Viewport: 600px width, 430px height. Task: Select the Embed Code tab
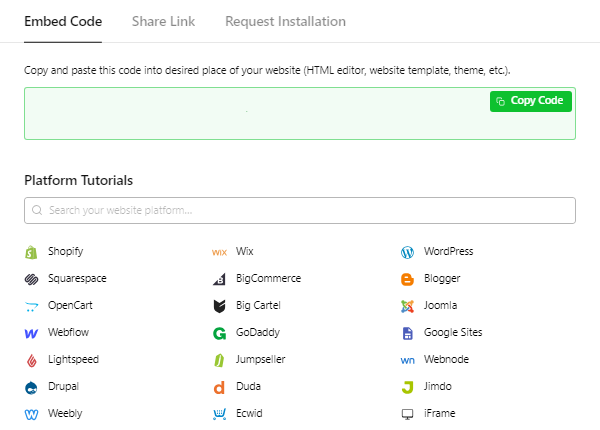coord(63,21)
